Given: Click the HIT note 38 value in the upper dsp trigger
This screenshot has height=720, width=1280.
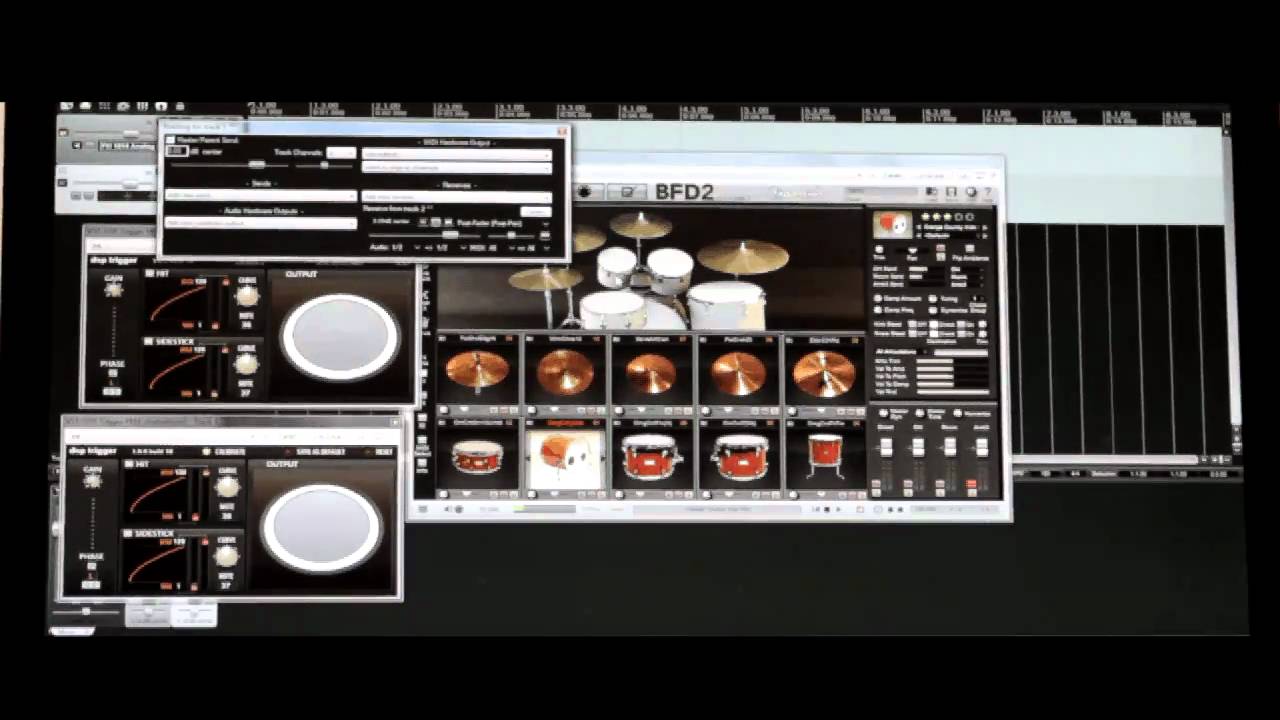Looking at the screenshot, I should tap(246, 324).
